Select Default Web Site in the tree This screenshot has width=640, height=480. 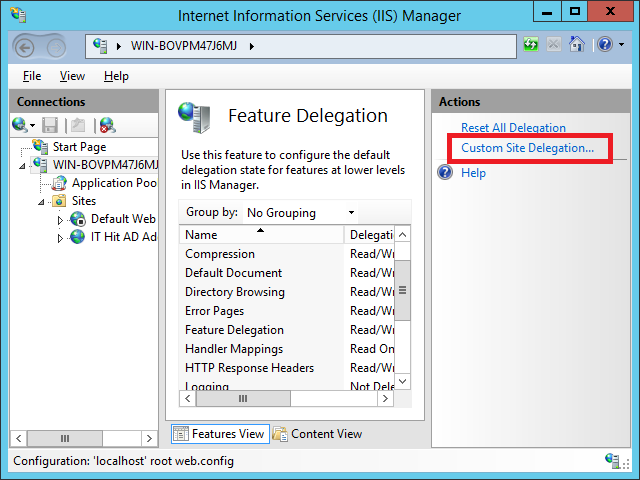tap(123, 219)
